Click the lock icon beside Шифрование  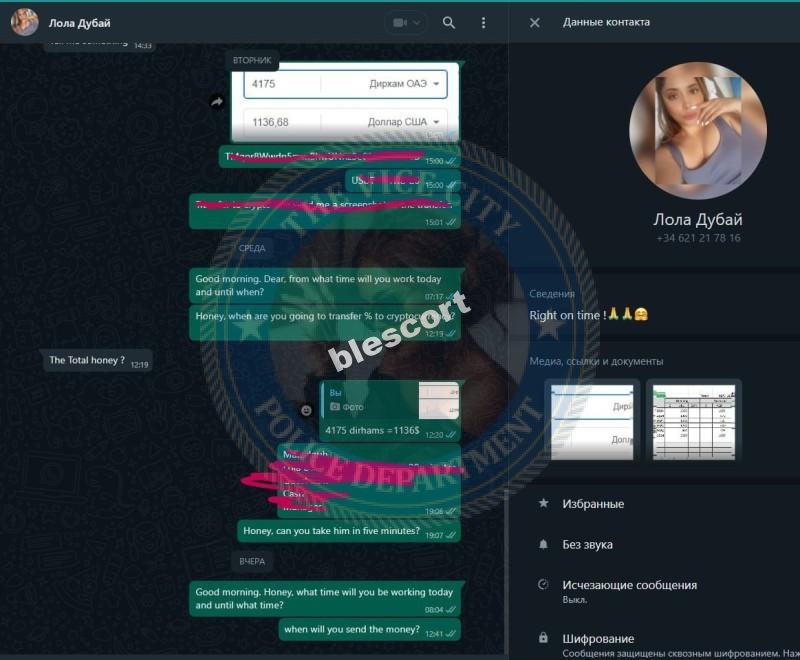click(543, 638)
